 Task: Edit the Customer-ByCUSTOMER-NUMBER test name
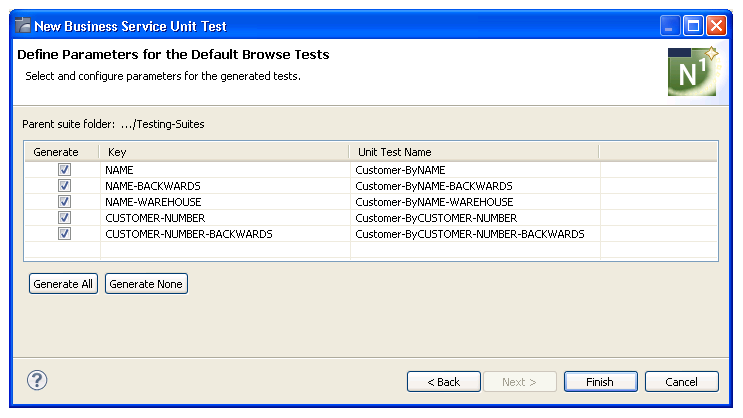pyautogui.click(x=475, y=218)
